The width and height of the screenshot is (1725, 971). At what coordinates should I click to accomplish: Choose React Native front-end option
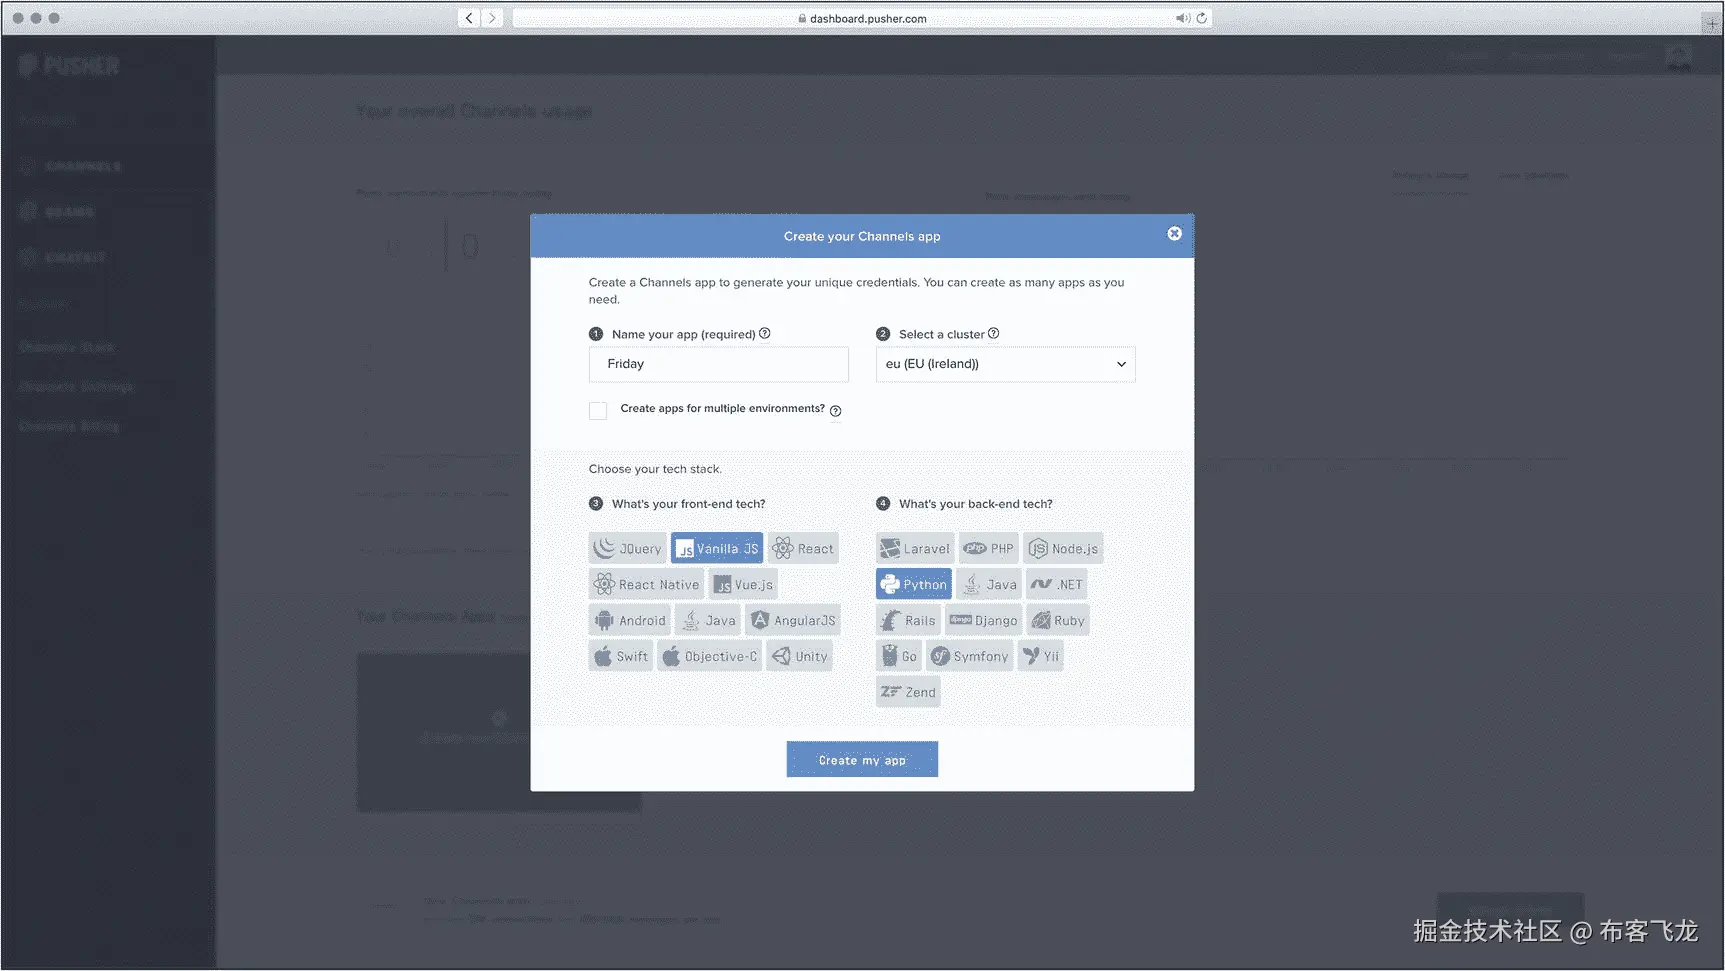(646, 584)
